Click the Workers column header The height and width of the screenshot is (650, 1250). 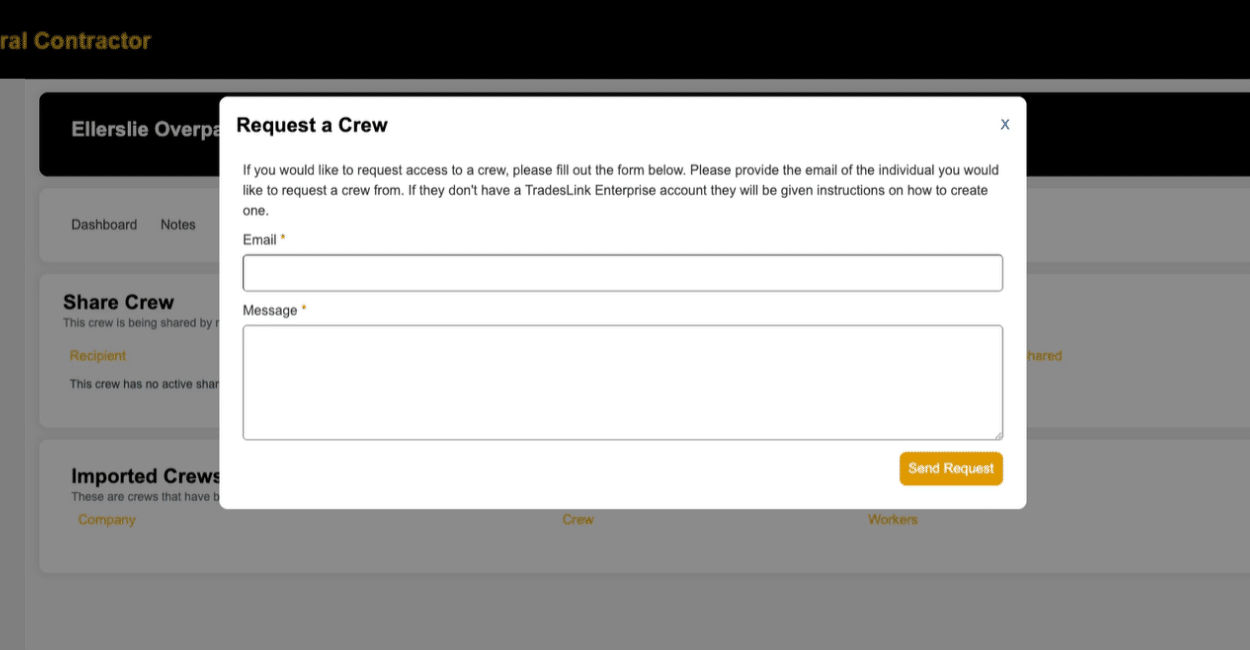pos(893,520)
